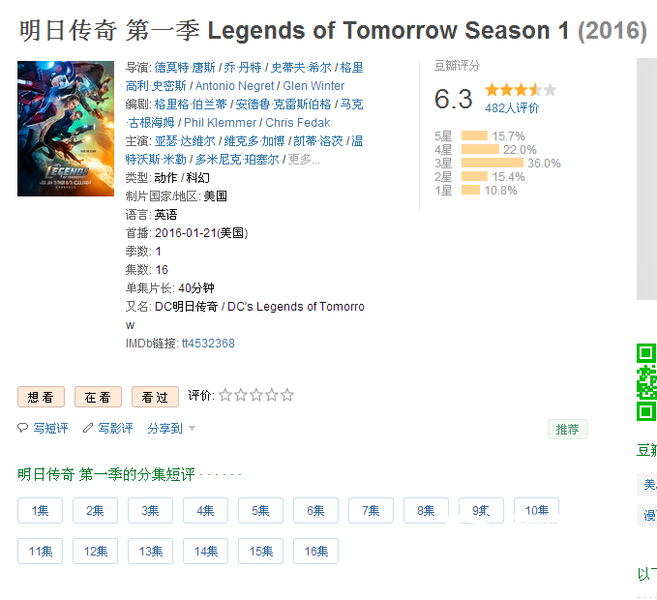
Task: Expand cast list via 更多...
Action: point(304,160)
